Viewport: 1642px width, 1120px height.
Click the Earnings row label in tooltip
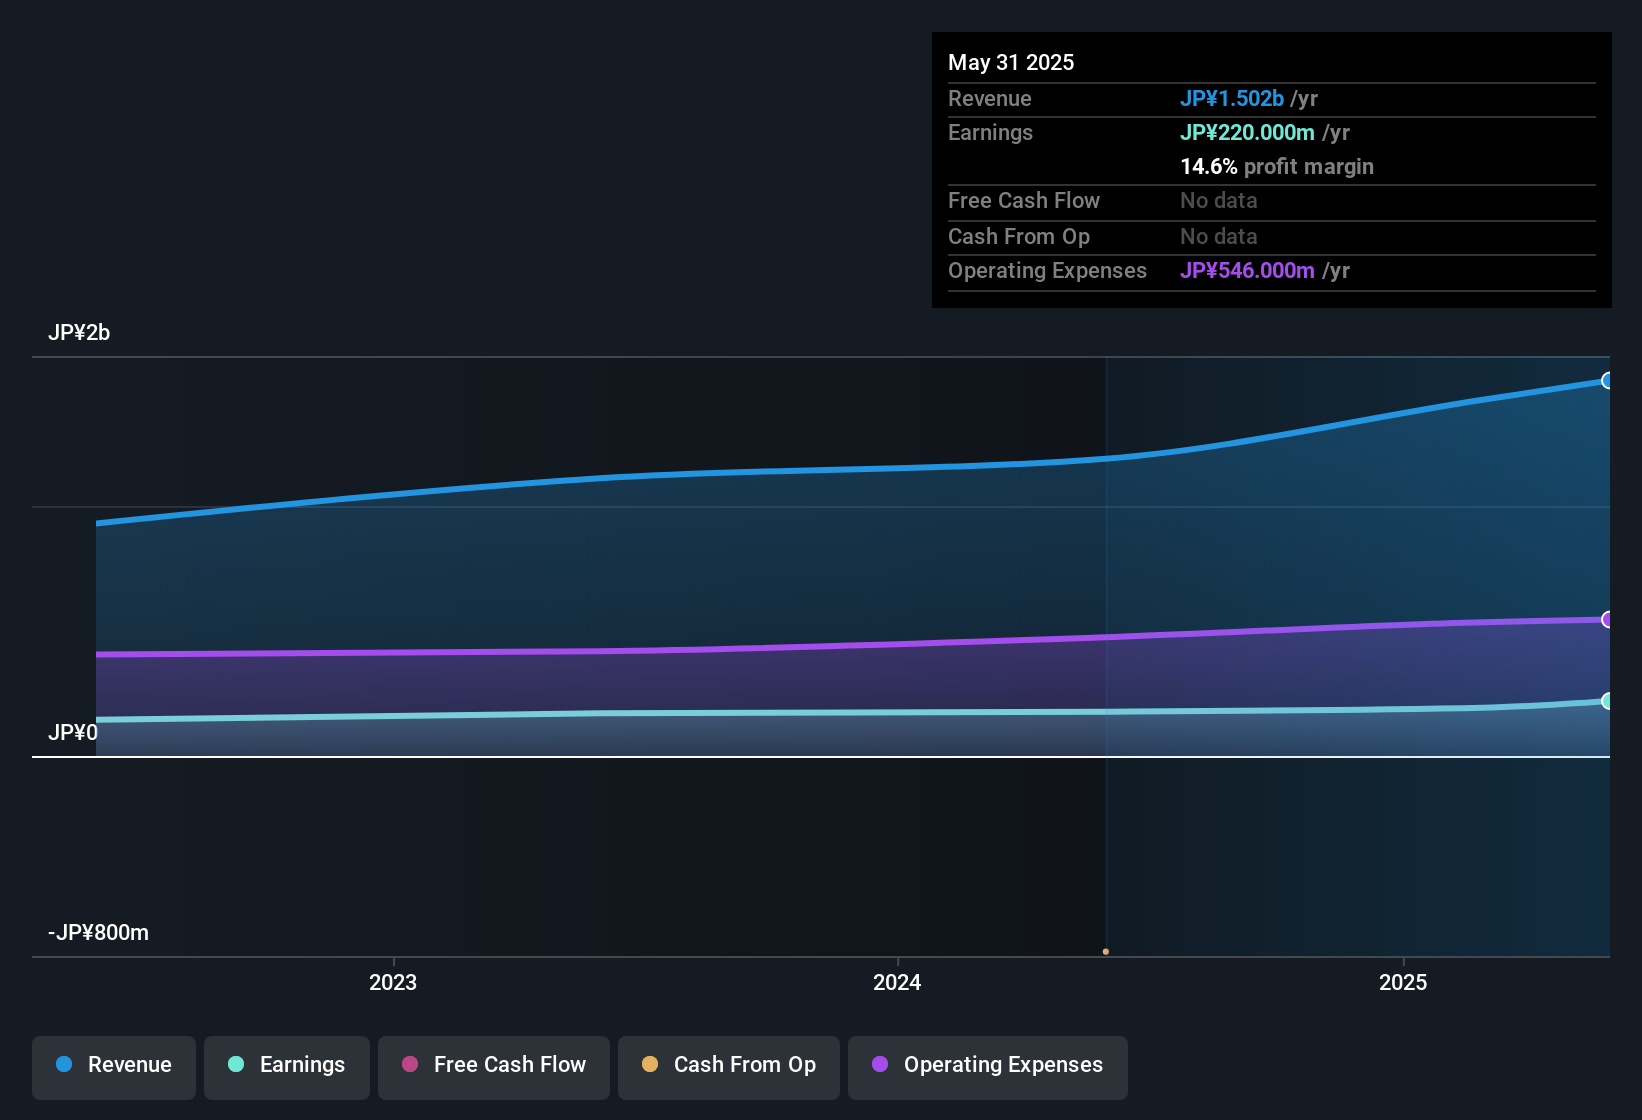click(990, 132)
